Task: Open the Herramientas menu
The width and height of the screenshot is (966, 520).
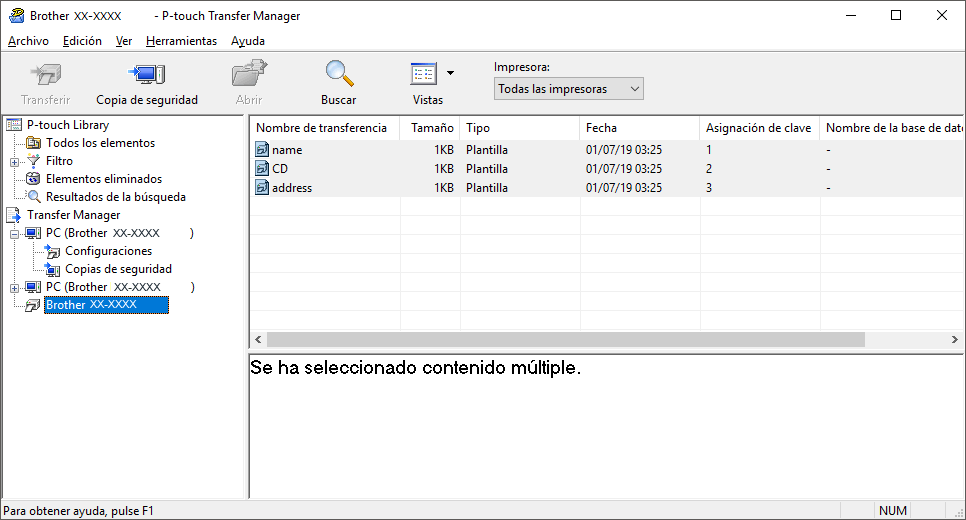Action: (x=181, y=41)
